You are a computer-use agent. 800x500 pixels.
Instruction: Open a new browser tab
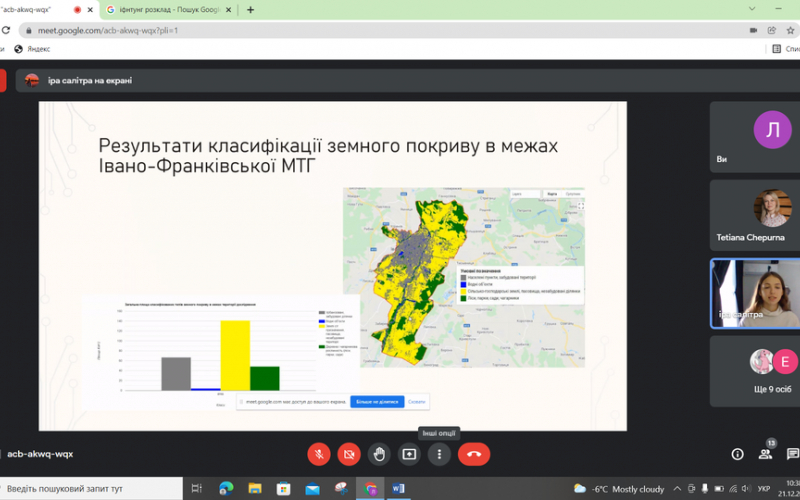[x=251, y=10]
